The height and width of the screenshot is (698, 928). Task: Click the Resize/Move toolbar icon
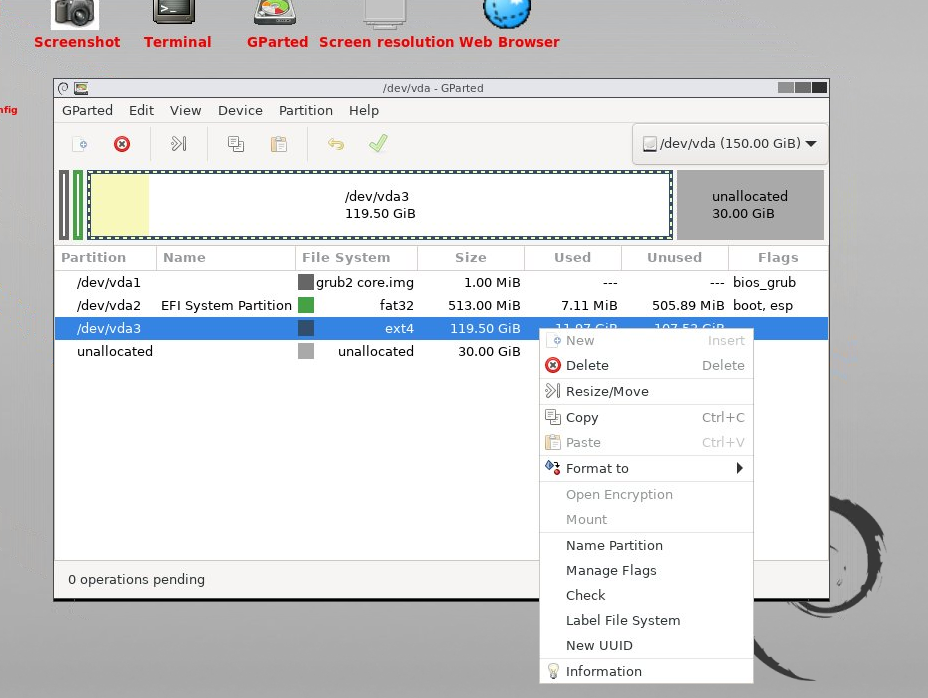click(178, 144)
